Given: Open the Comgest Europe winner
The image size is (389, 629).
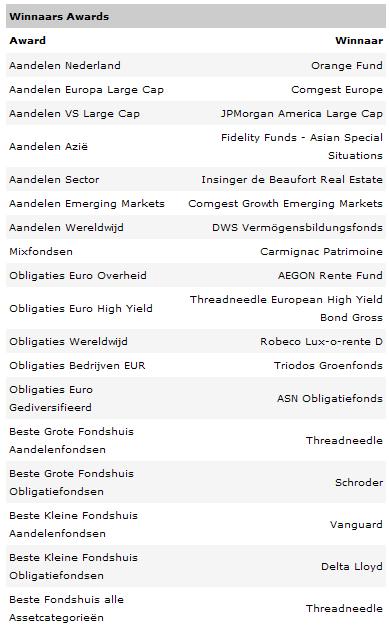Looking at the screenshot, I should (337, 89).
